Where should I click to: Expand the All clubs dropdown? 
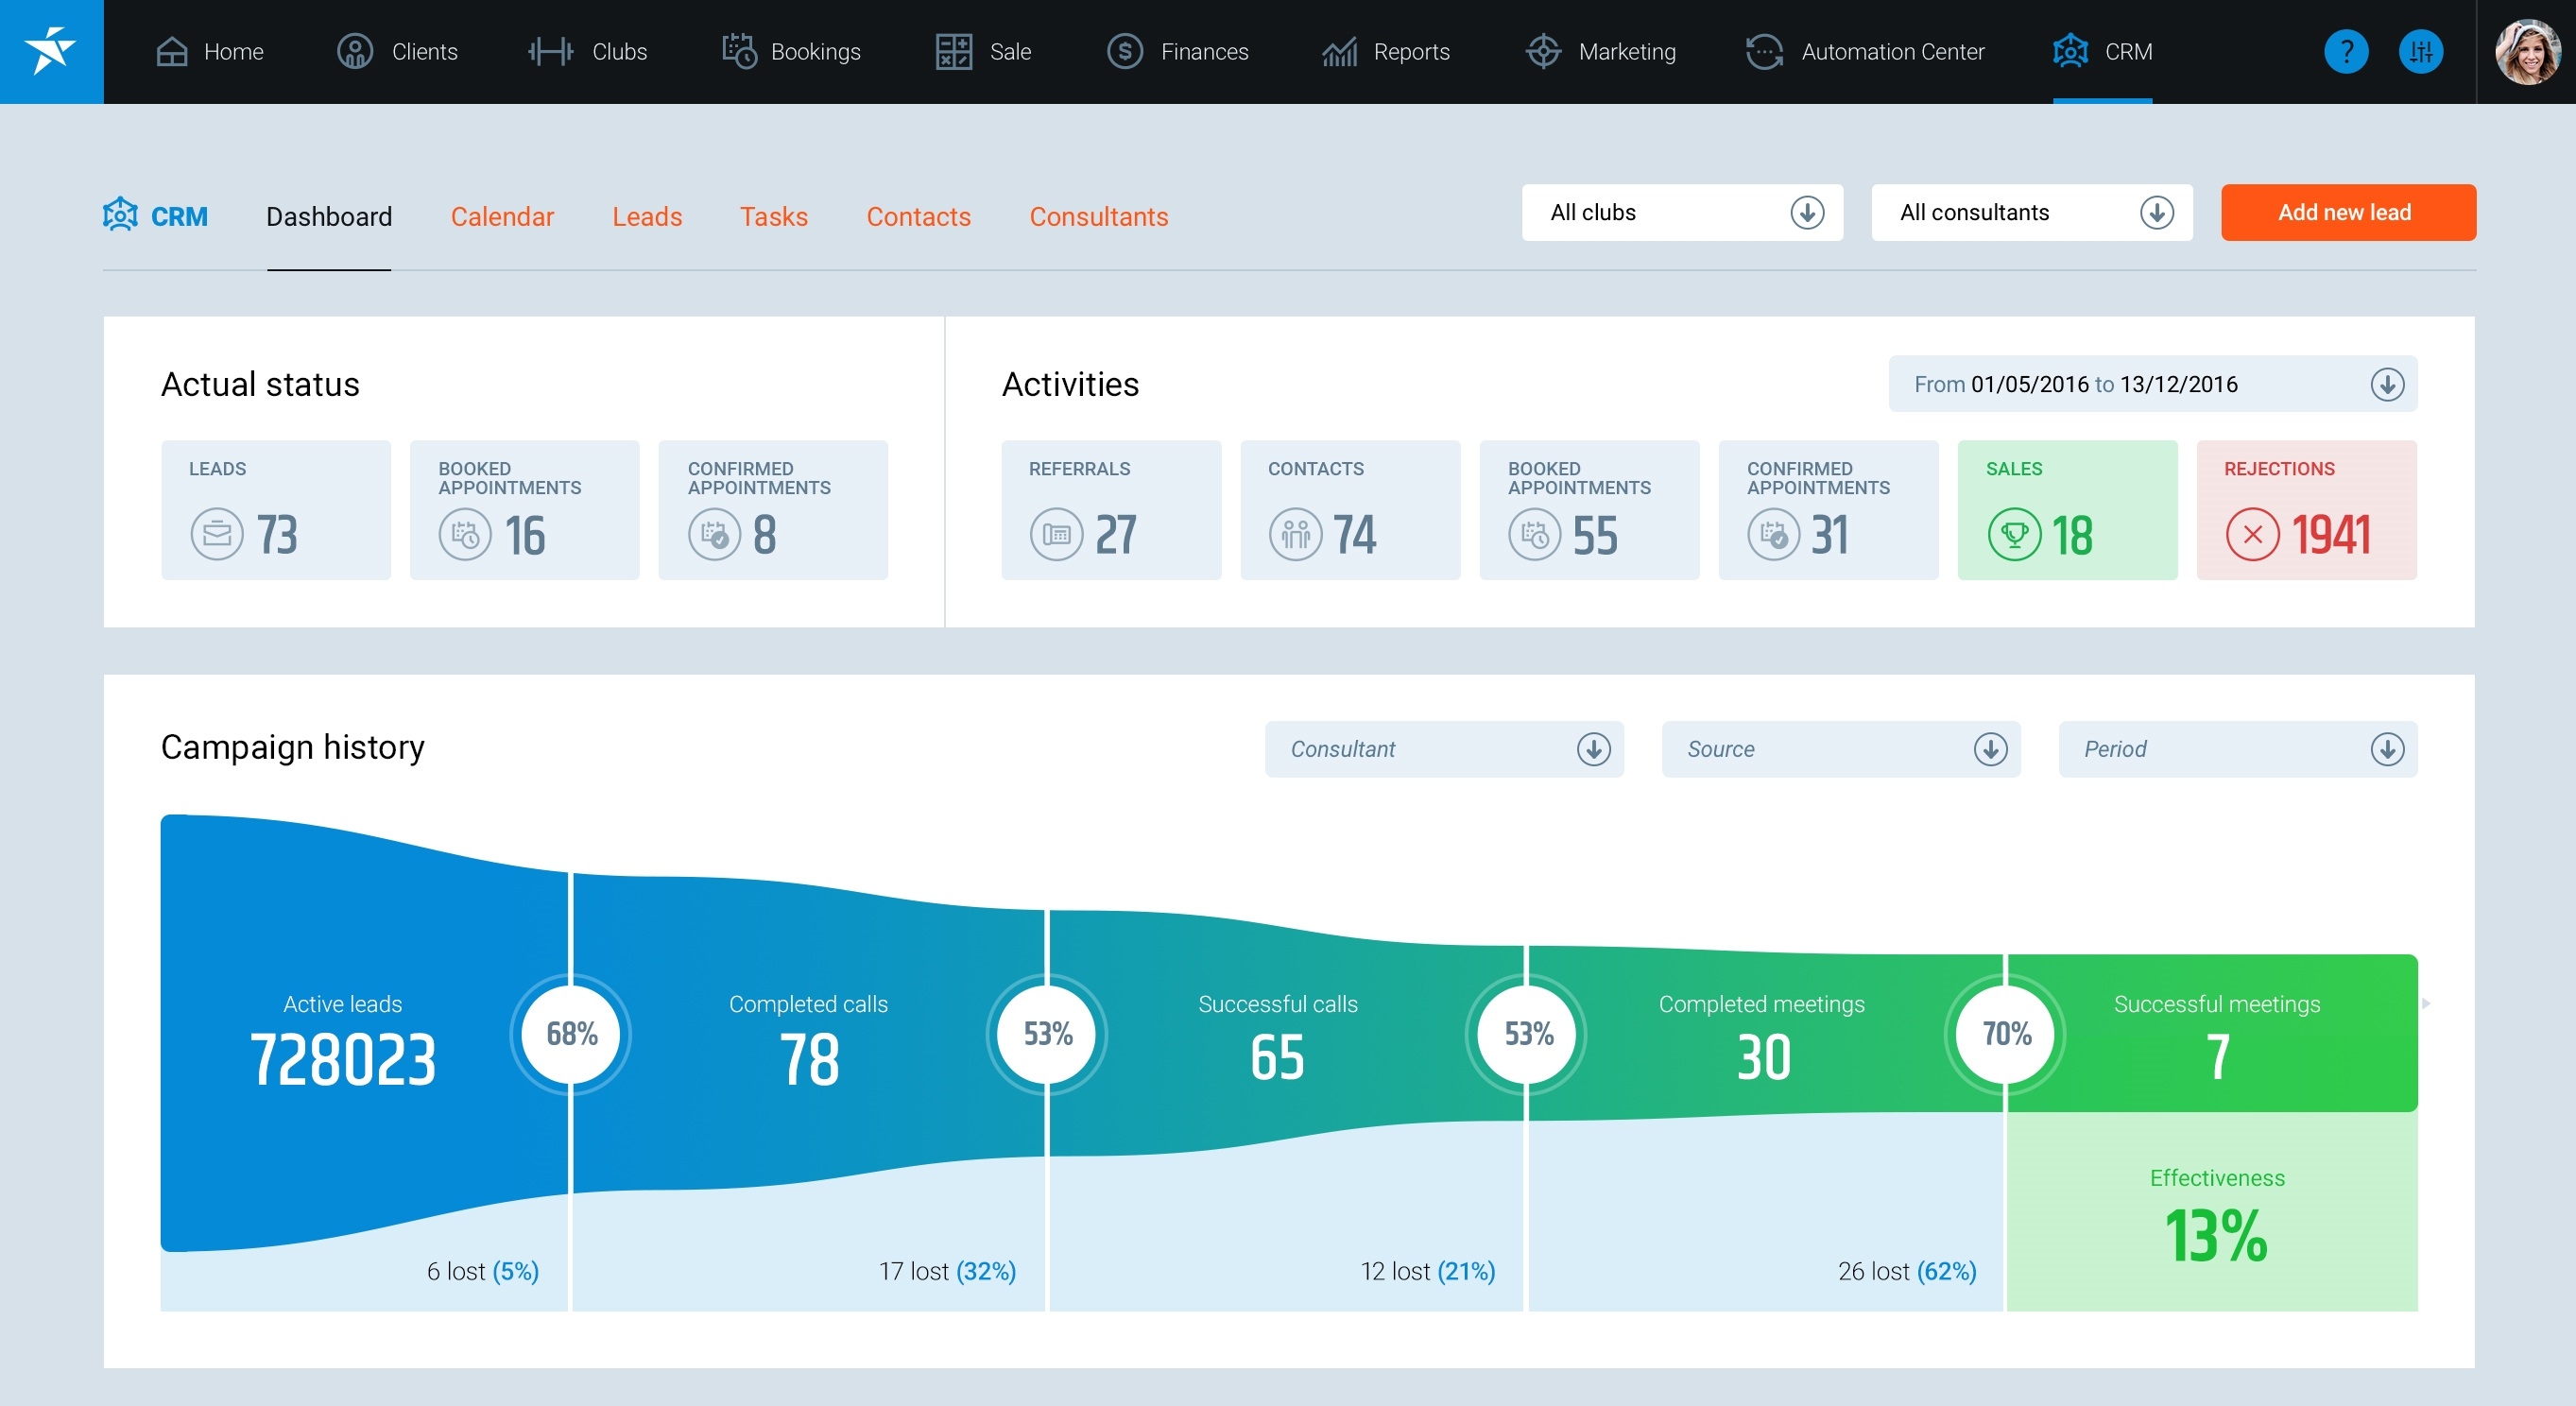click(x=1682, y=212)
